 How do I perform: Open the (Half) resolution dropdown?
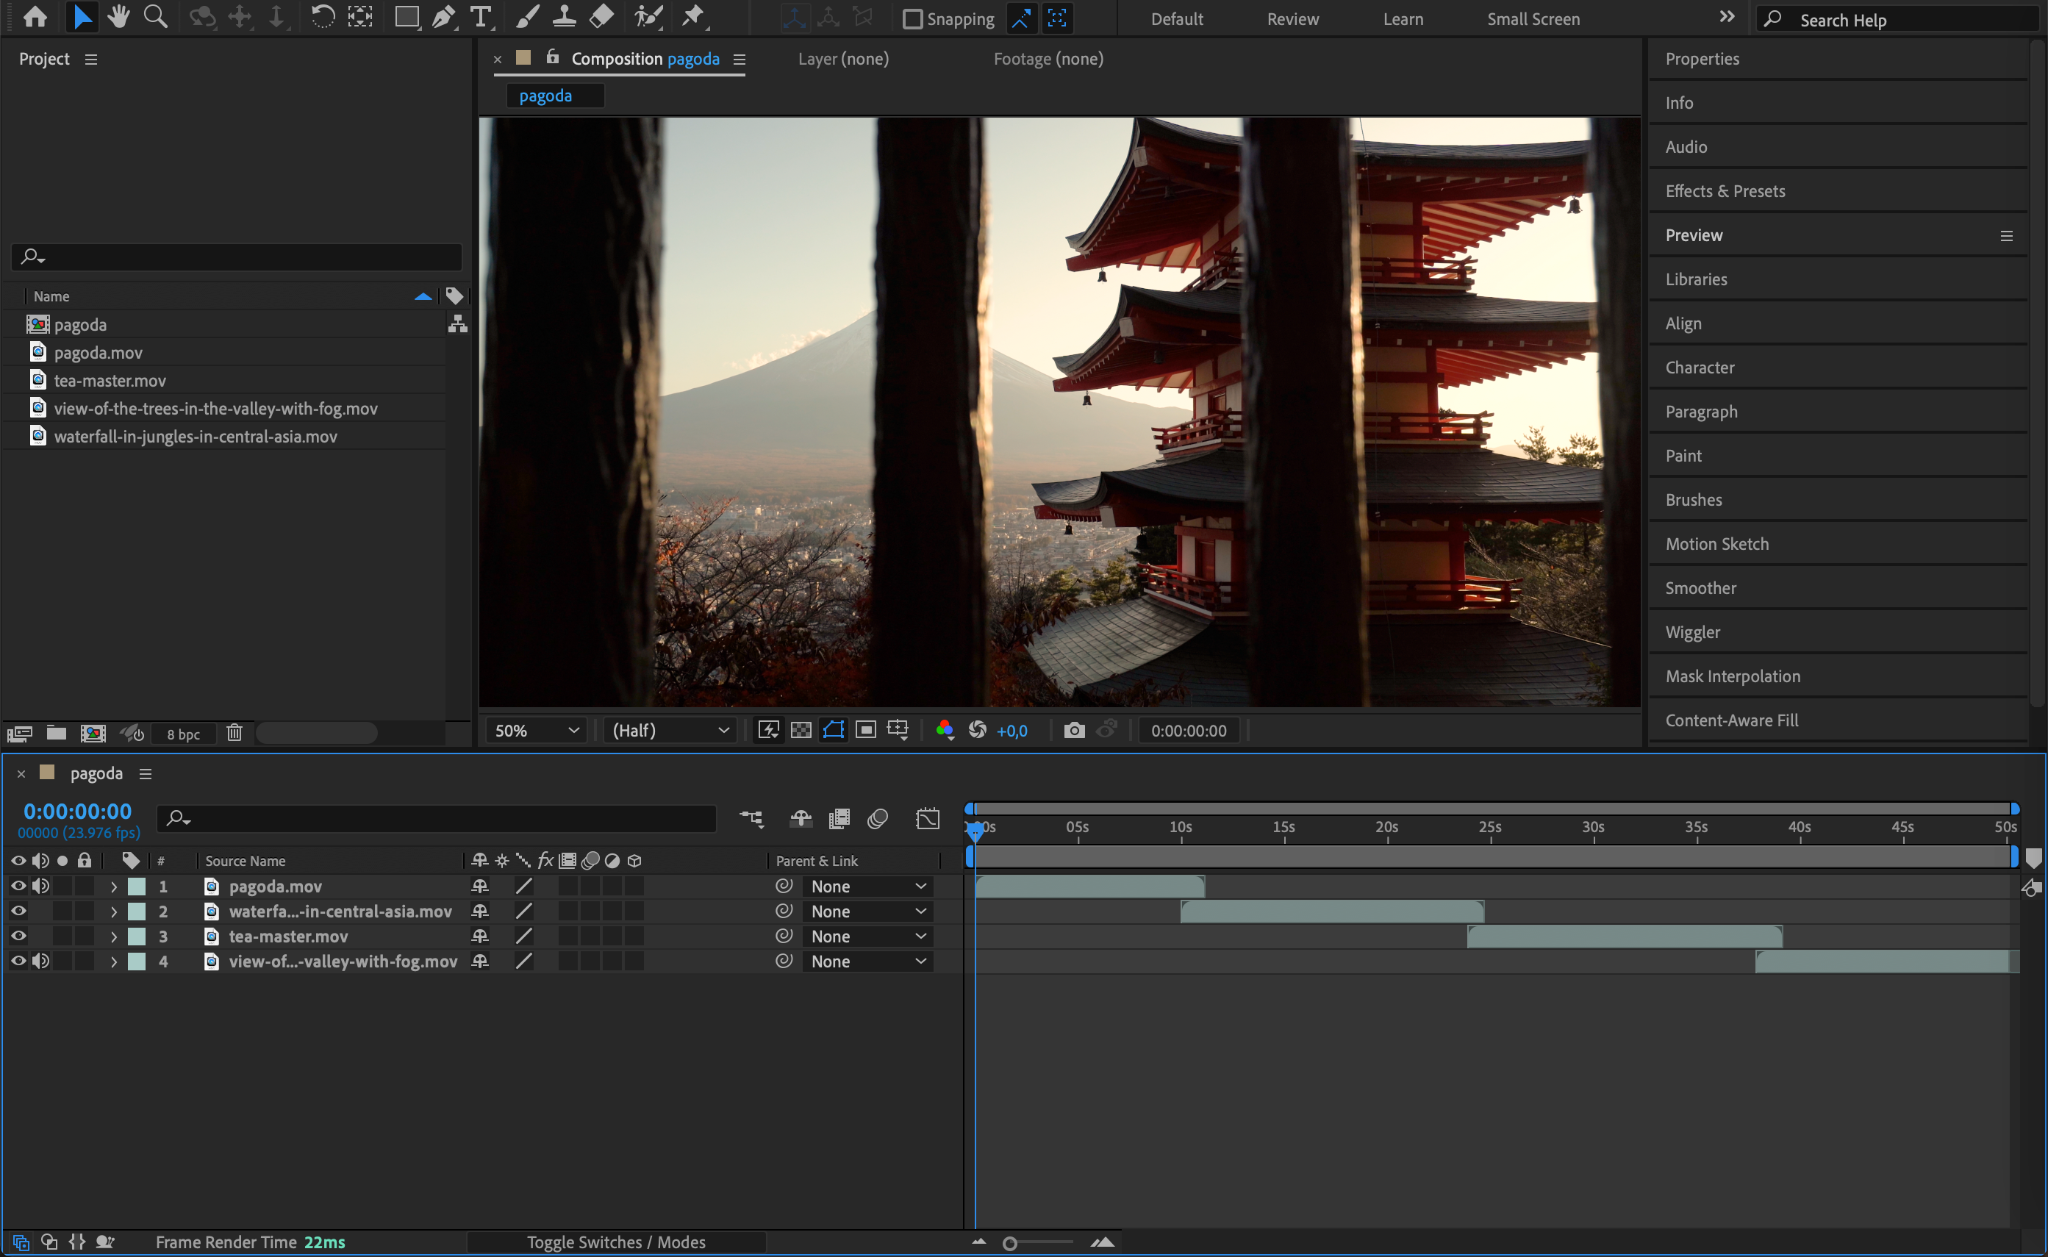click(x=670, y=731)
